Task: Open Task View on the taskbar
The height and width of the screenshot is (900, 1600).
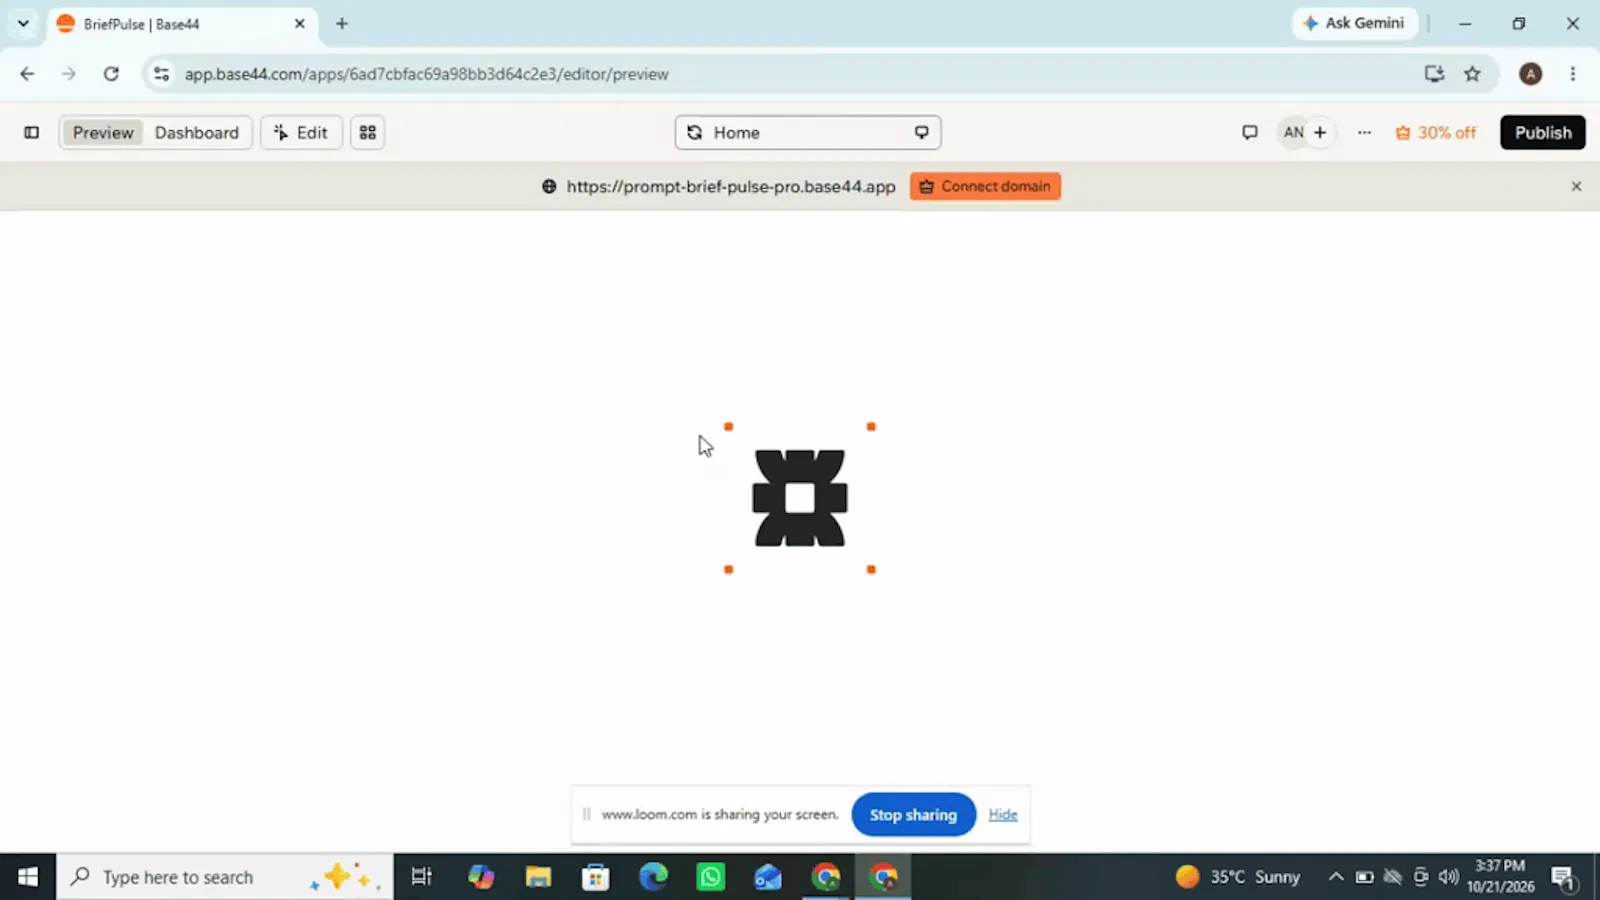Action: pos(422,877)
